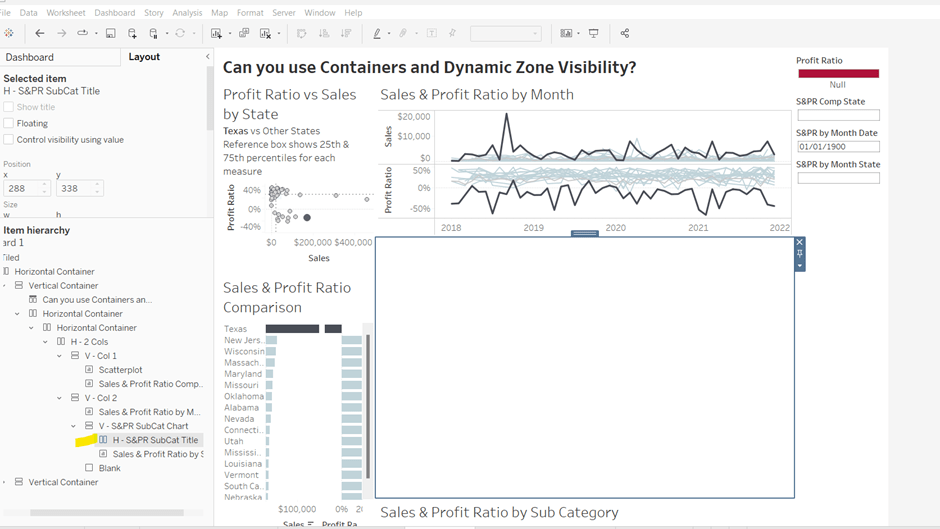Viewport: 940px width, 529px height.
Task: Click the Share icon in toolbar
Action: [x=625, y=33]
